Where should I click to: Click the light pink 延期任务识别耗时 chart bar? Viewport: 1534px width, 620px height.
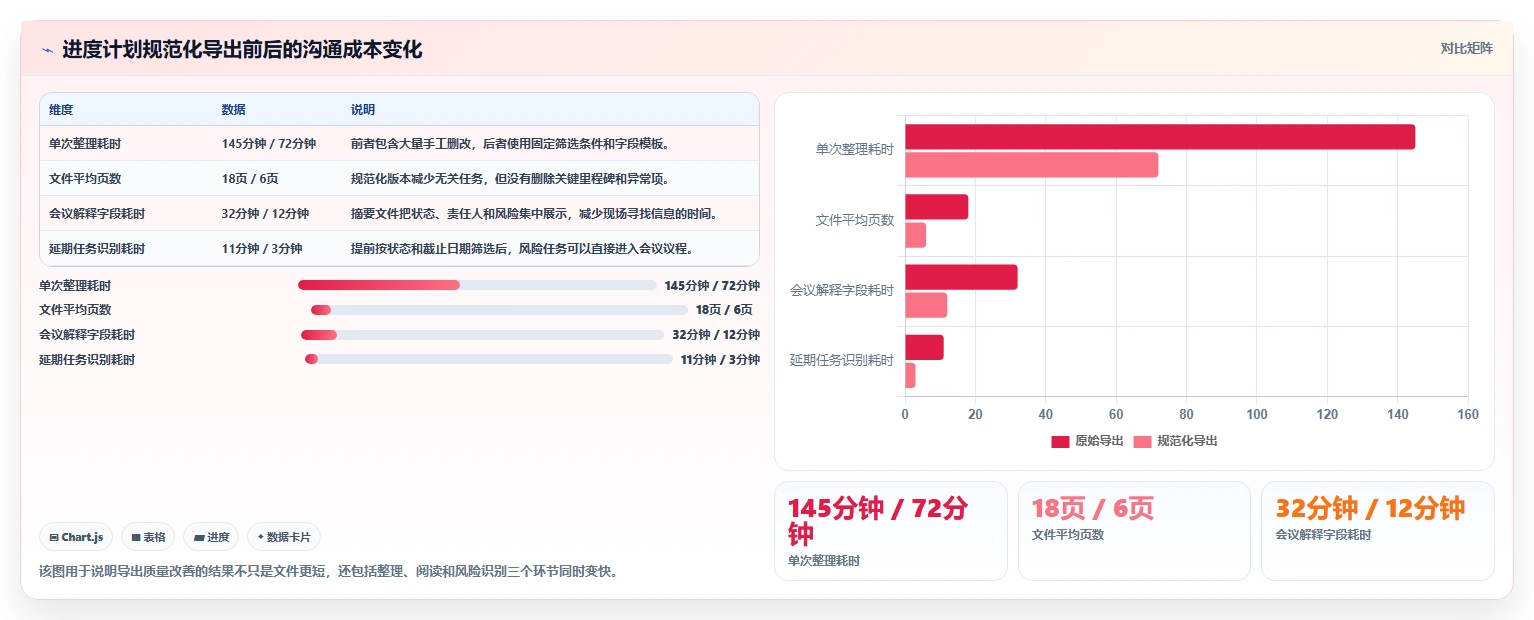click(910, 375)
